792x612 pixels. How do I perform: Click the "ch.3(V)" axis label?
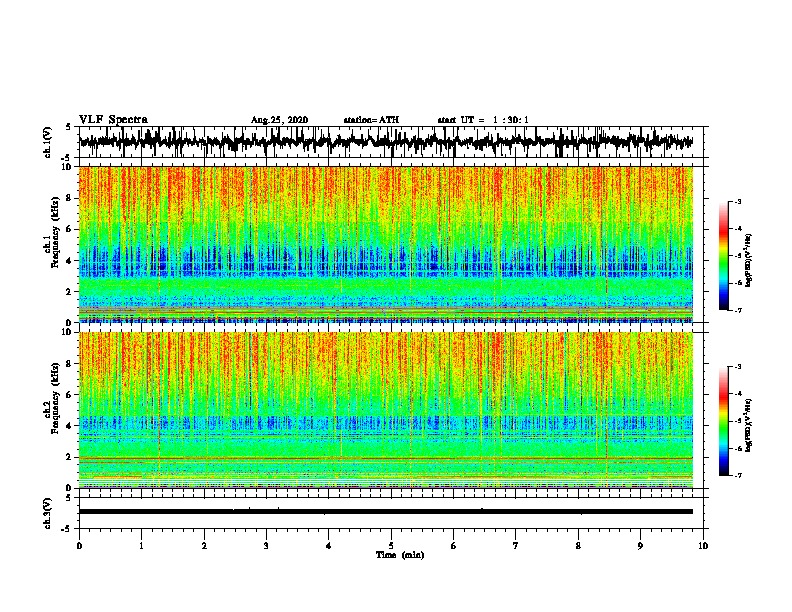pyautogui.click(x=48, y=513)
